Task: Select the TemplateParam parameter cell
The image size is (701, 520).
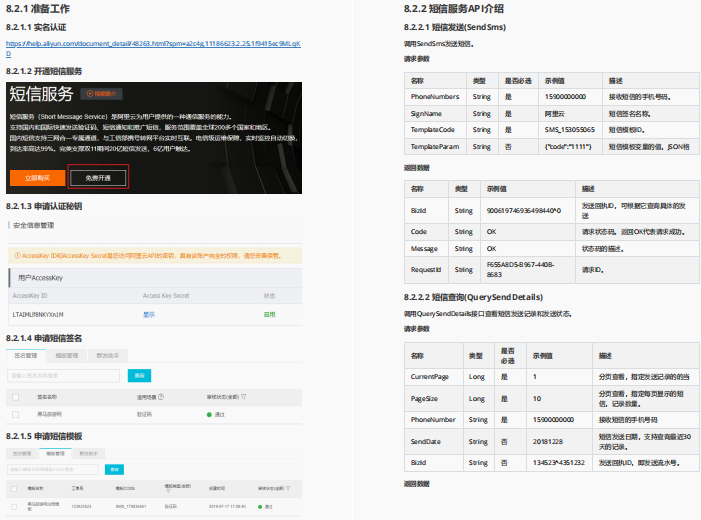Action: [x=435, y=147]
